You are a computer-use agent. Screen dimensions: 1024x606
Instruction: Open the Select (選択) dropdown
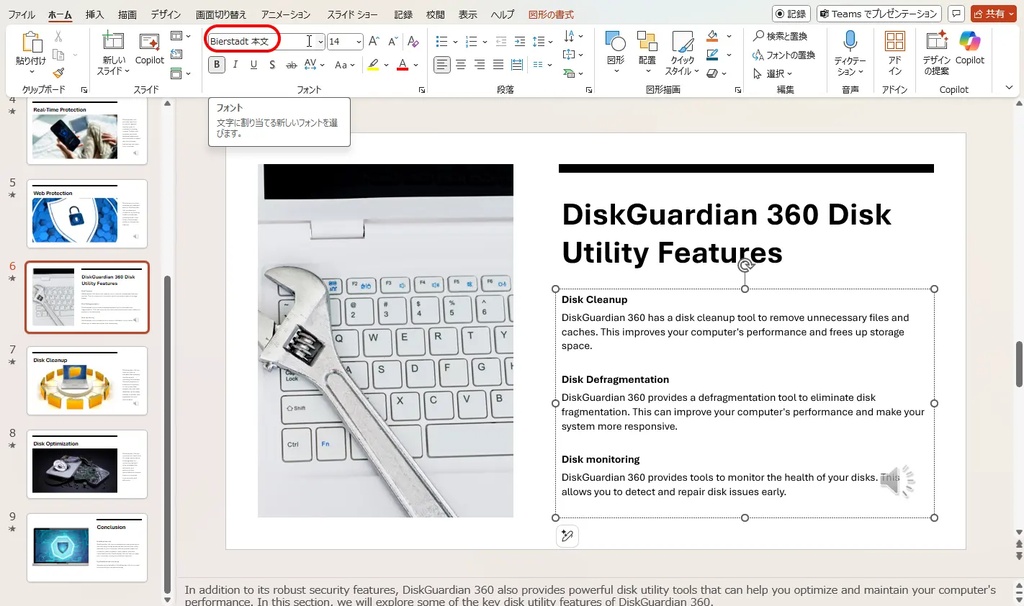773,74
